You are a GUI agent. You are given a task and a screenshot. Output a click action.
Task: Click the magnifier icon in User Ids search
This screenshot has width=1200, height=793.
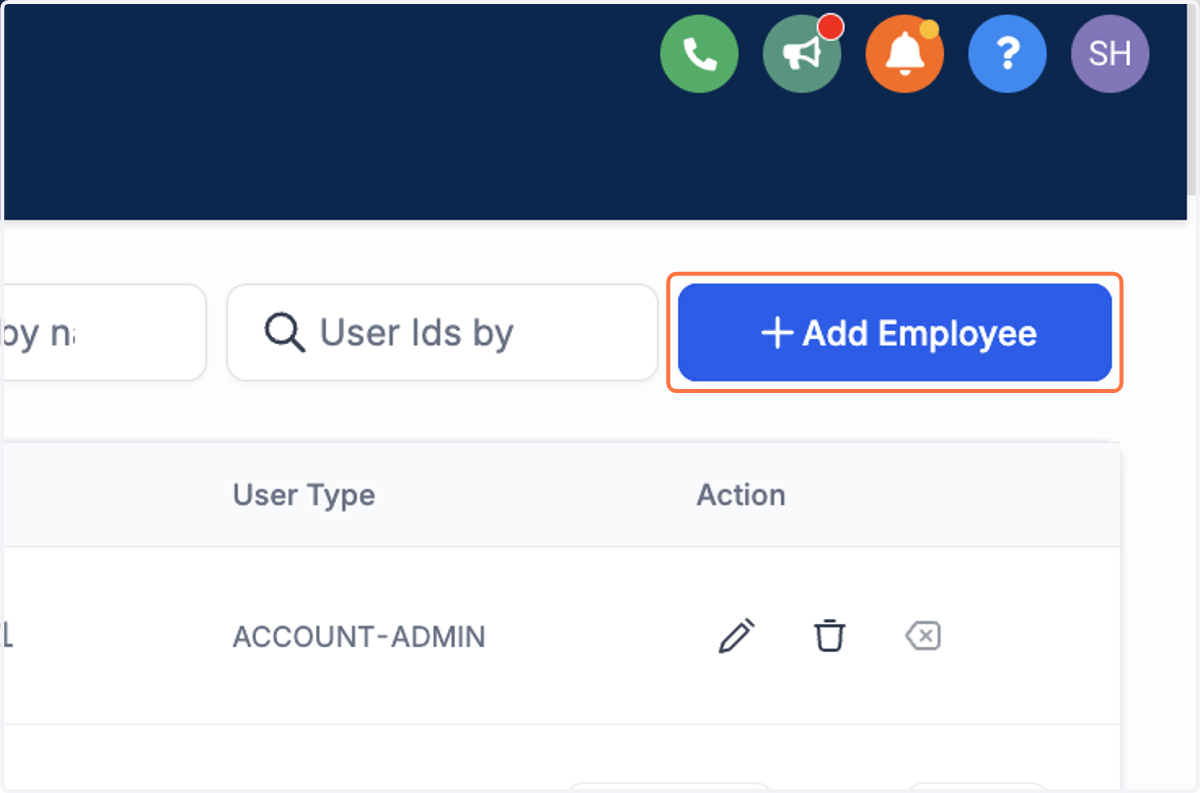(x=285, y=332)
